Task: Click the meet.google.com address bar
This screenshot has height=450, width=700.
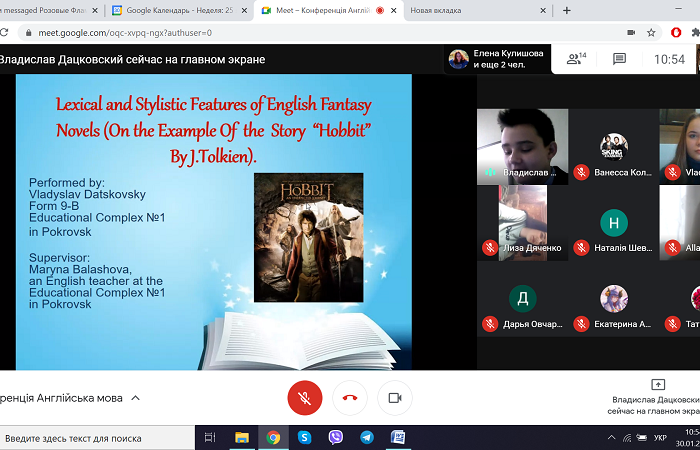Action: point(300,32)
